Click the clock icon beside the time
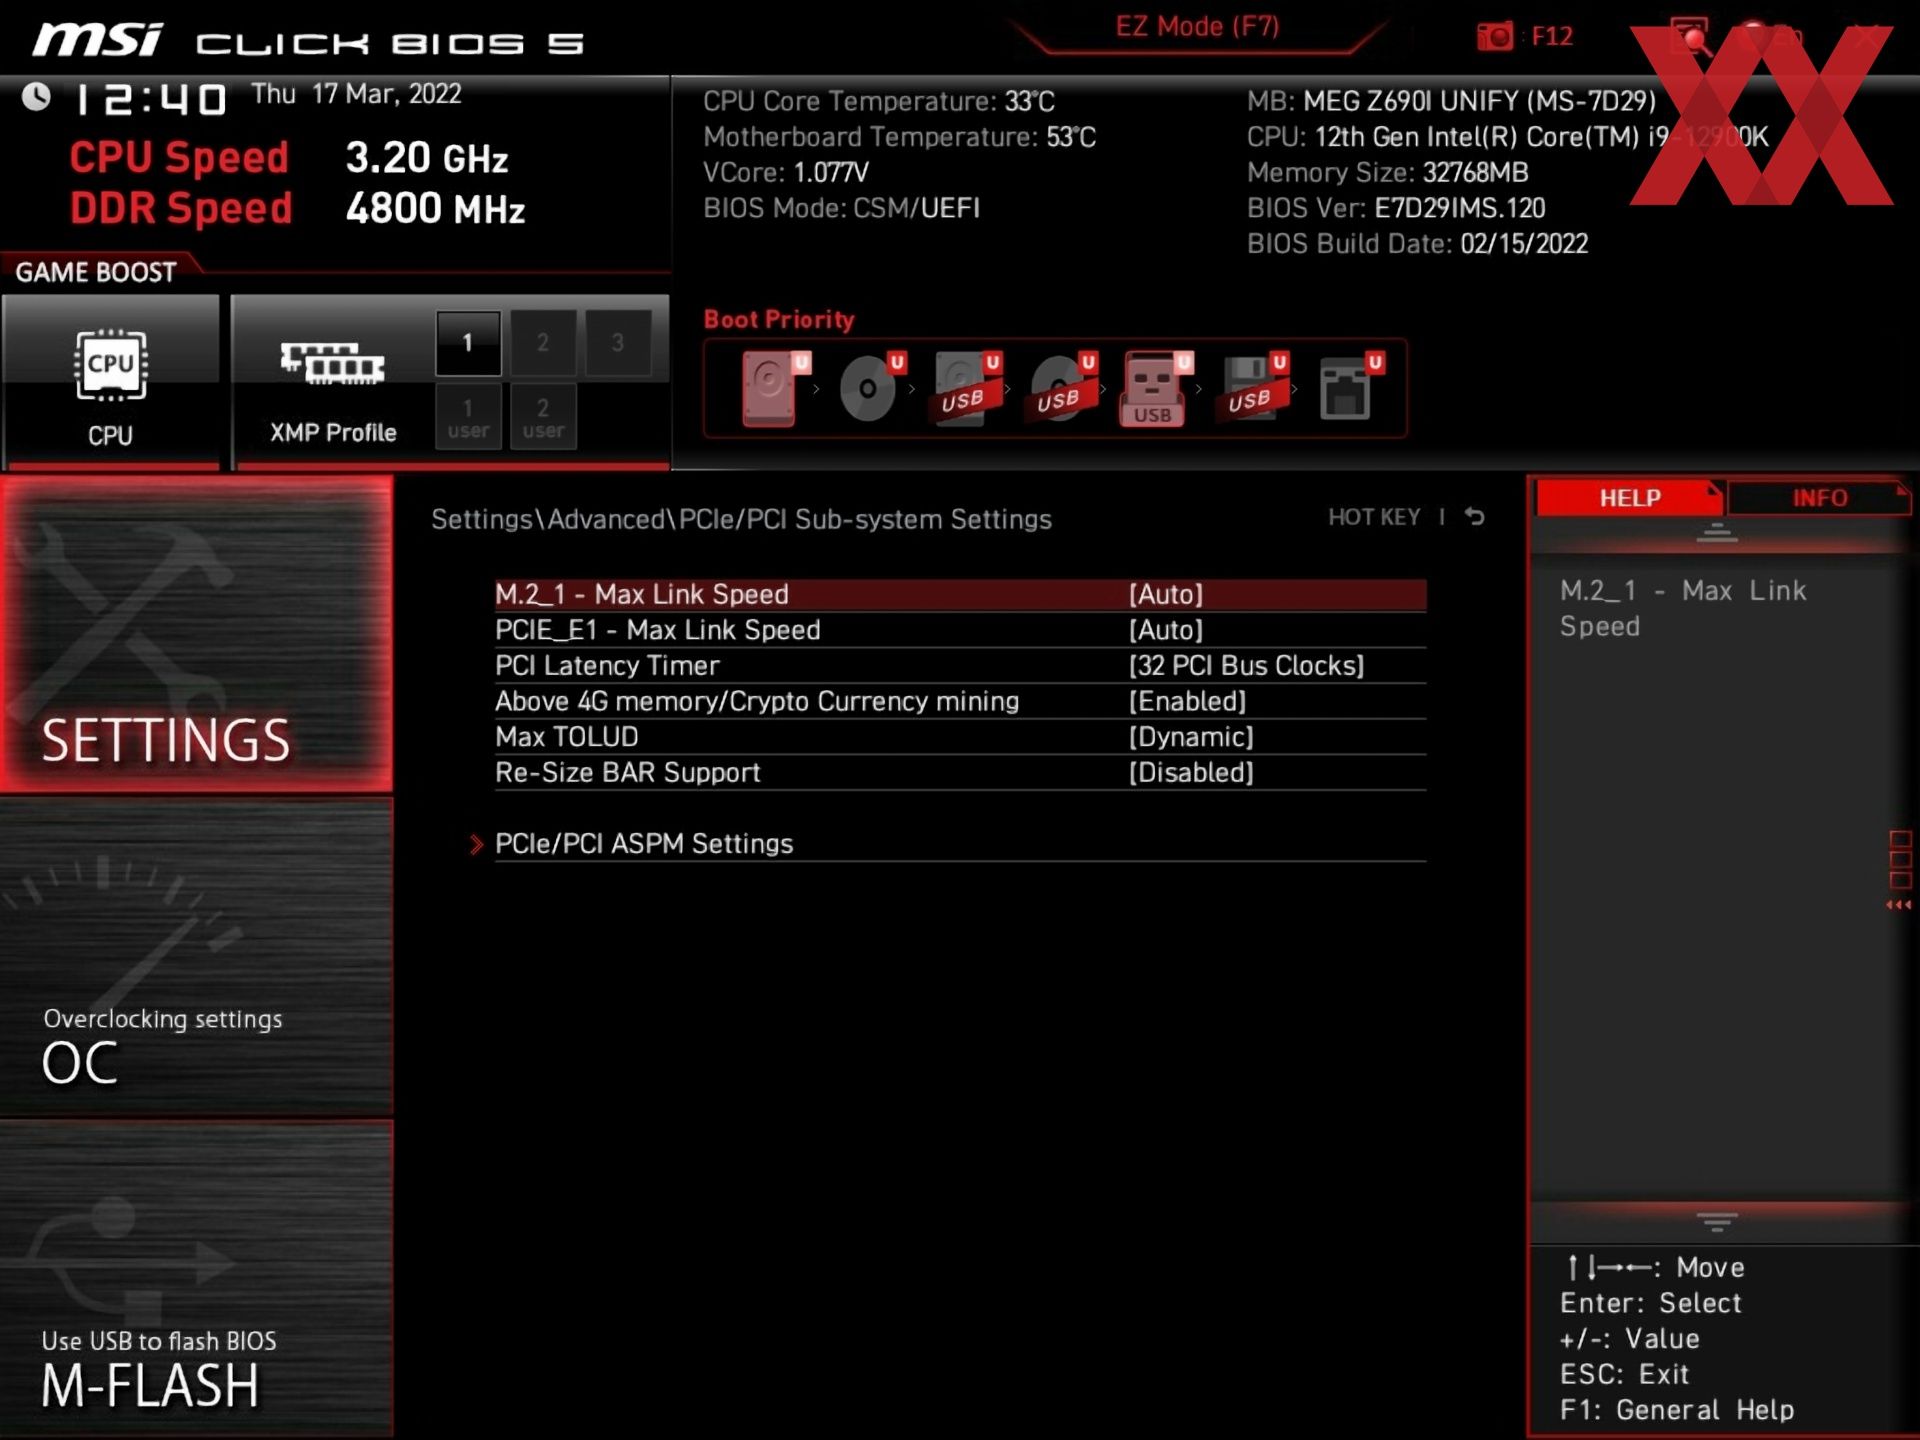 pyautogui.click(x=37, y=97)
